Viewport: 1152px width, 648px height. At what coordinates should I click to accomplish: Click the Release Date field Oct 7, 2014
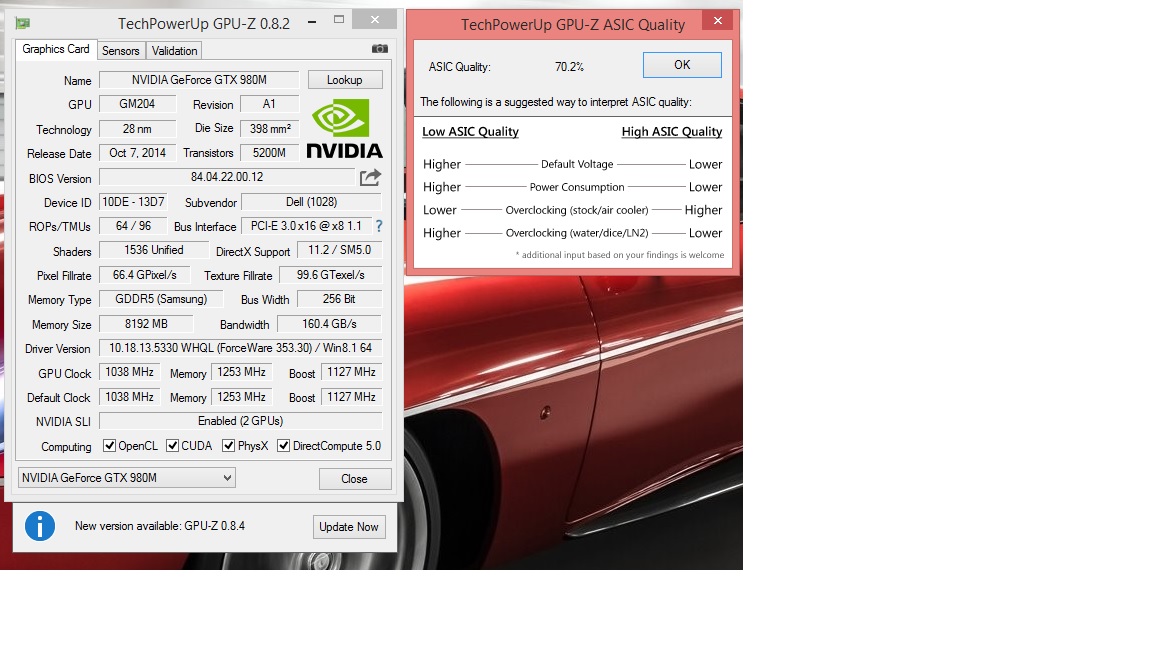(137, 153)
